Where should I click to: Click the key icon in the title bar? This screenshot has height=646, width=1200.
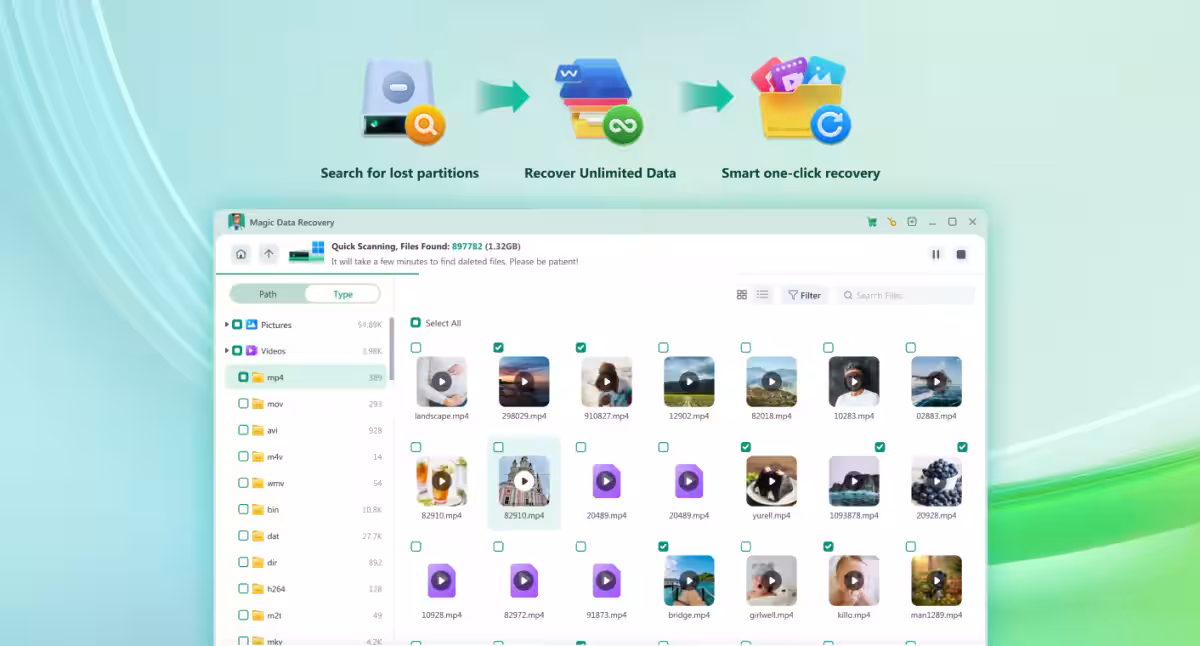click(x=891, y=222)
